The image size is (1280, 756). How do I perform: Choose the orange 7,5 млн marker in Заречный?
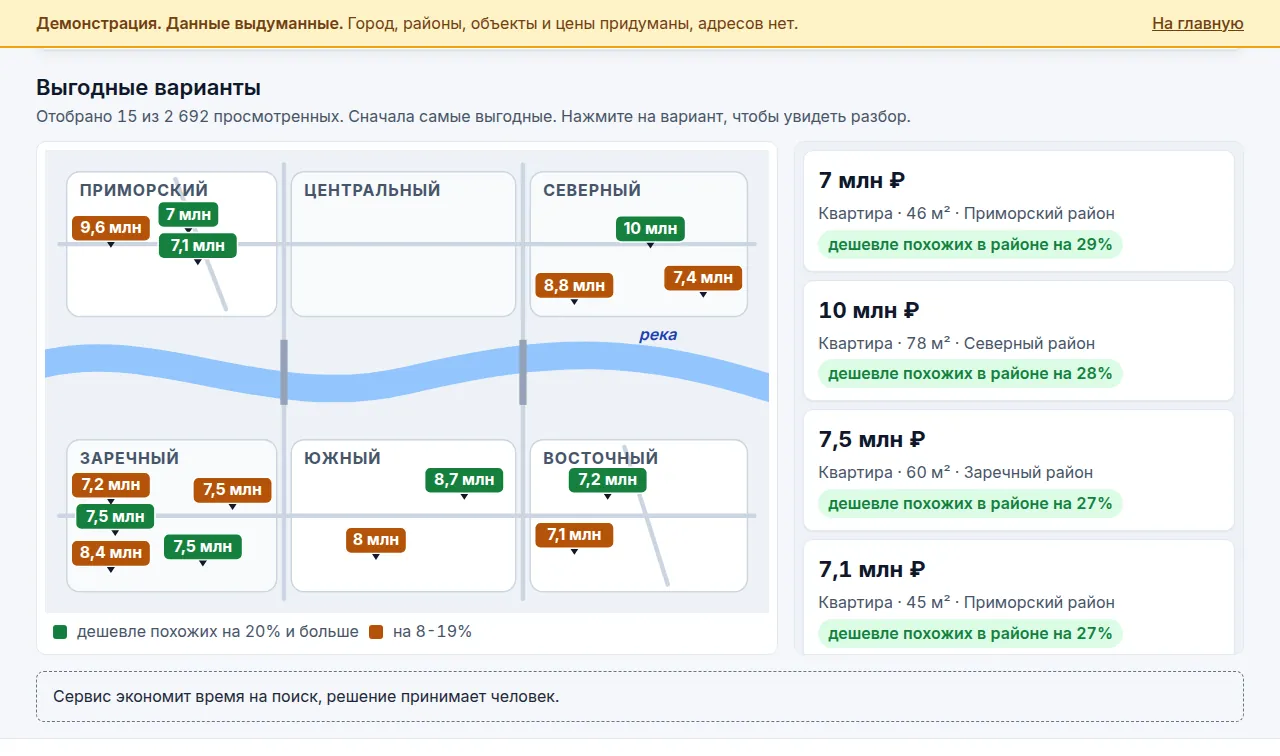pos(232,490)
